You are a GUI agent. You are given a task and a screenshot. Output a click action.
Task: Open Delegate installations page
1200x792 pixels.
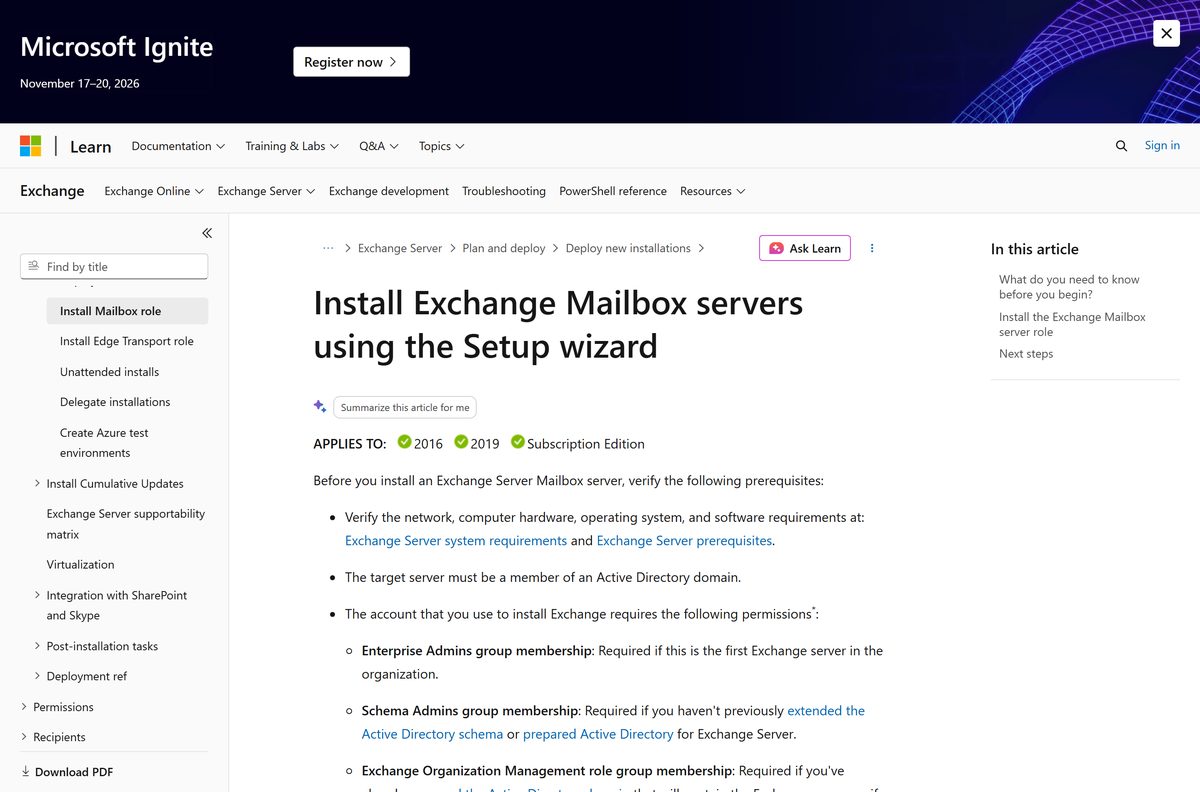click(x=115, y=402)
